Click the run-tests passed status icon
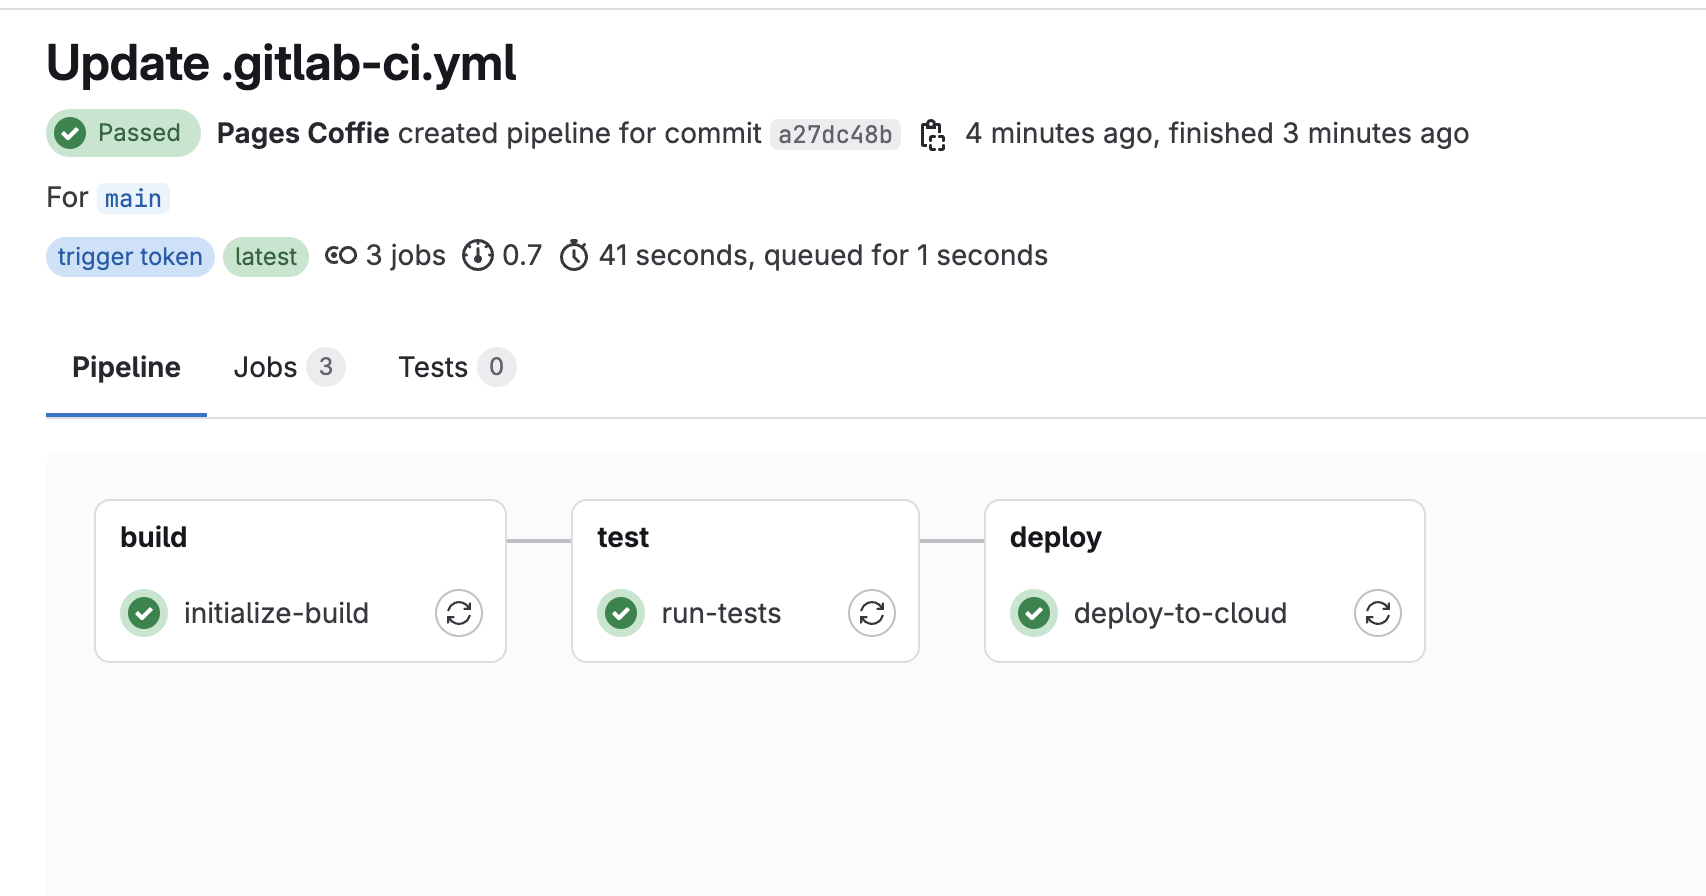Screen dimensions: 1706x896 [x=621, y=613]
